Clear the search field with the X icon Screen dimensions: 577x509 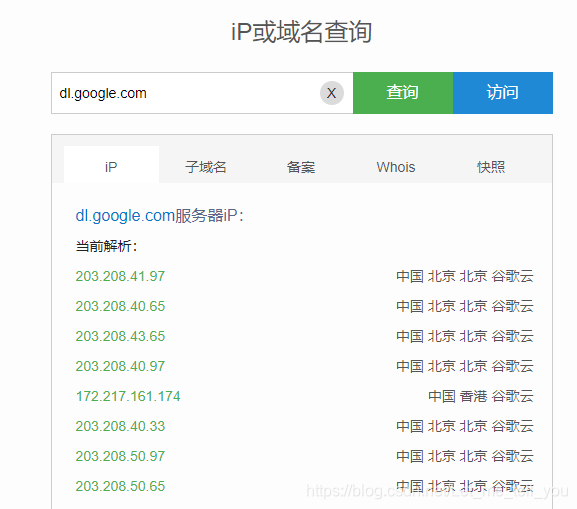[332, 93]
